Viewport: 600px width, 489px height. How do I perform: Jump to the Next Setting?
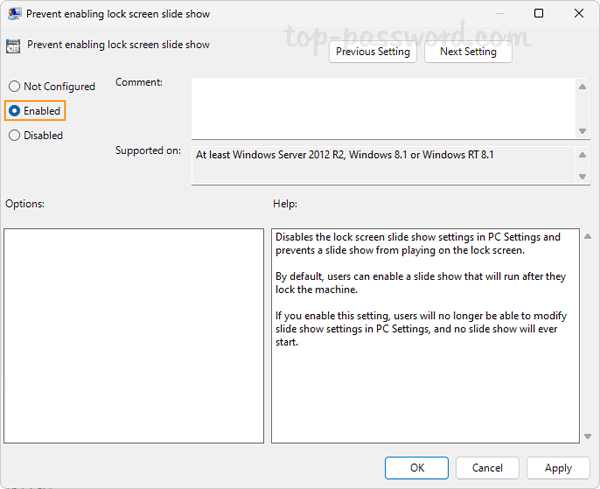467,52
